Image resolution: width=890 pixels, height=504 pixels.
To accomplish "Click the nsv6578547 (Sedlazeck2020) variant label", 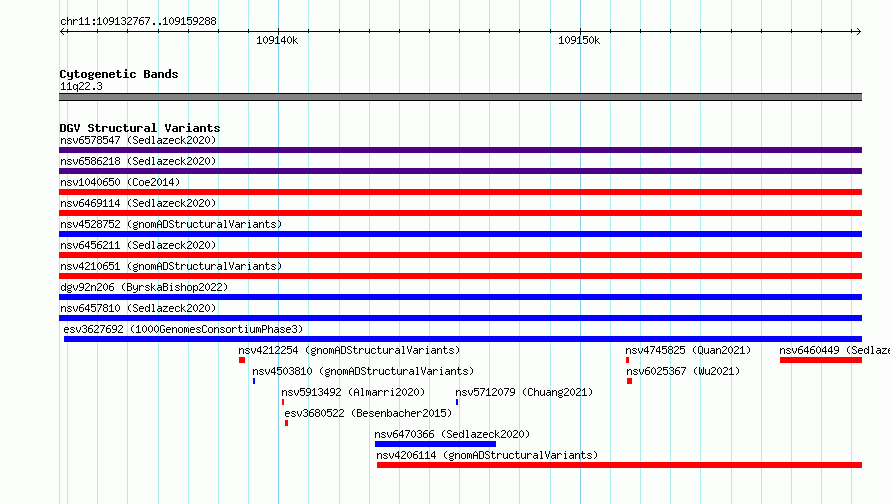I will (138, 140).
